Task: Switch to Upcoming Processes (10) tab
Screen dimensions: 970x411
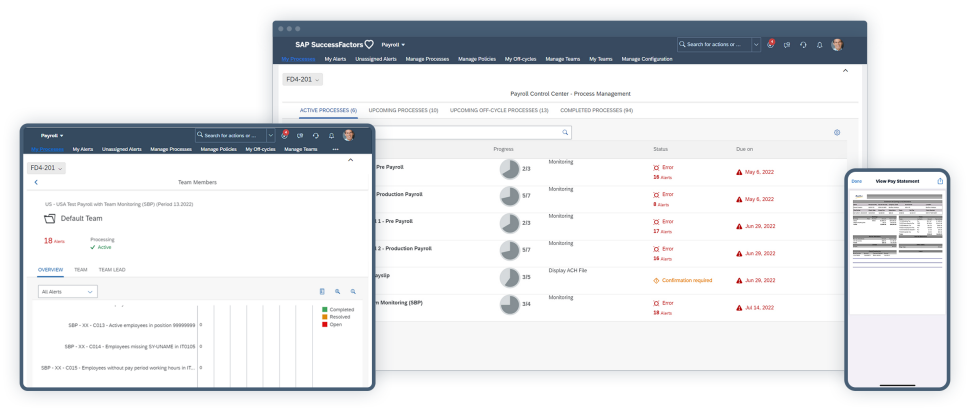Action: click(403, 110)
